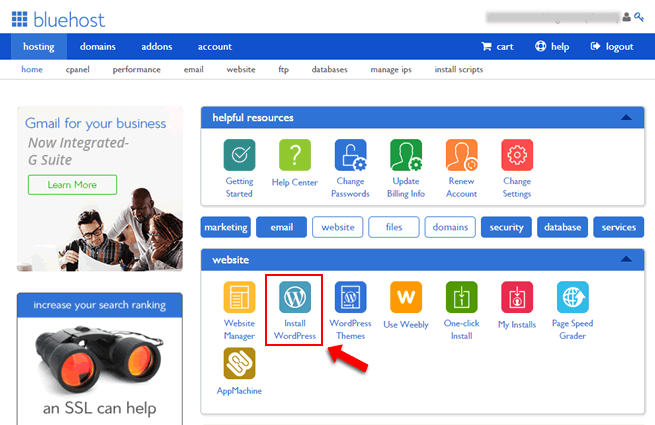Open the ftp submenu item

(x=284, y=69)
